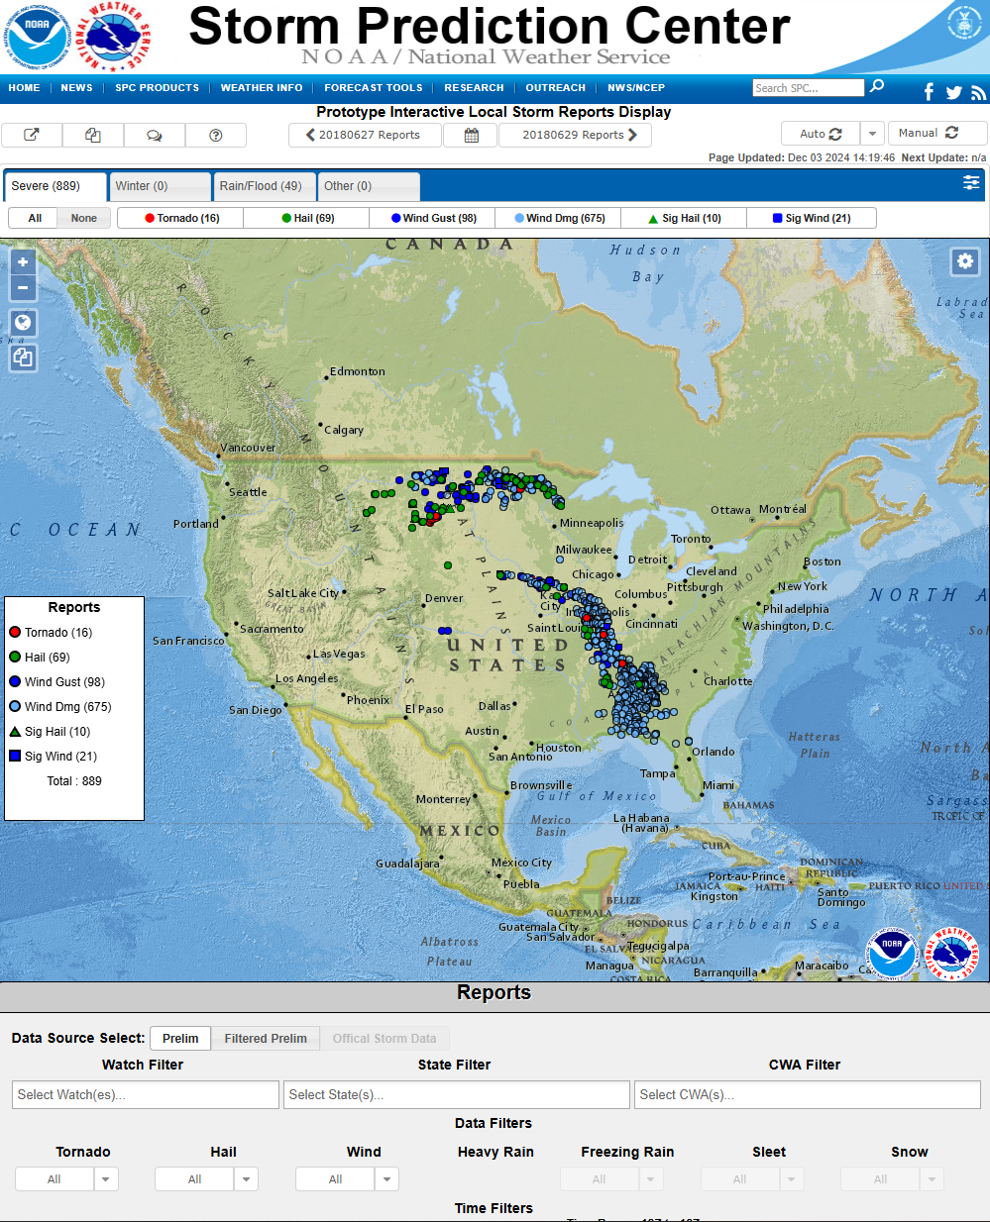990x1222 pixels.
Task: Go to HOME in navigation bar
Action: [x=24, y=88]
